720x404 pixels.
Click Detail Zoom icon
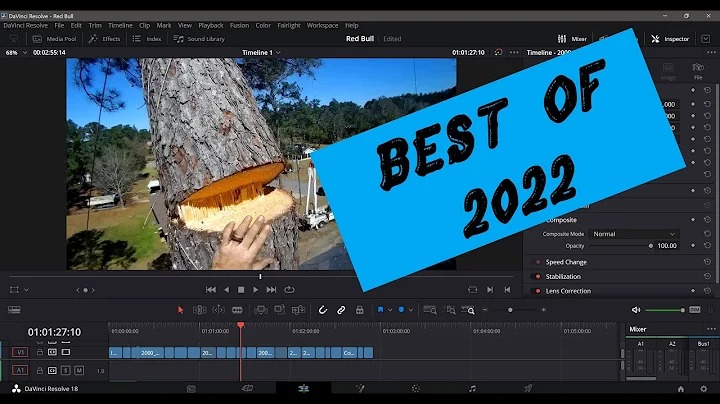[x=450, y=310]
